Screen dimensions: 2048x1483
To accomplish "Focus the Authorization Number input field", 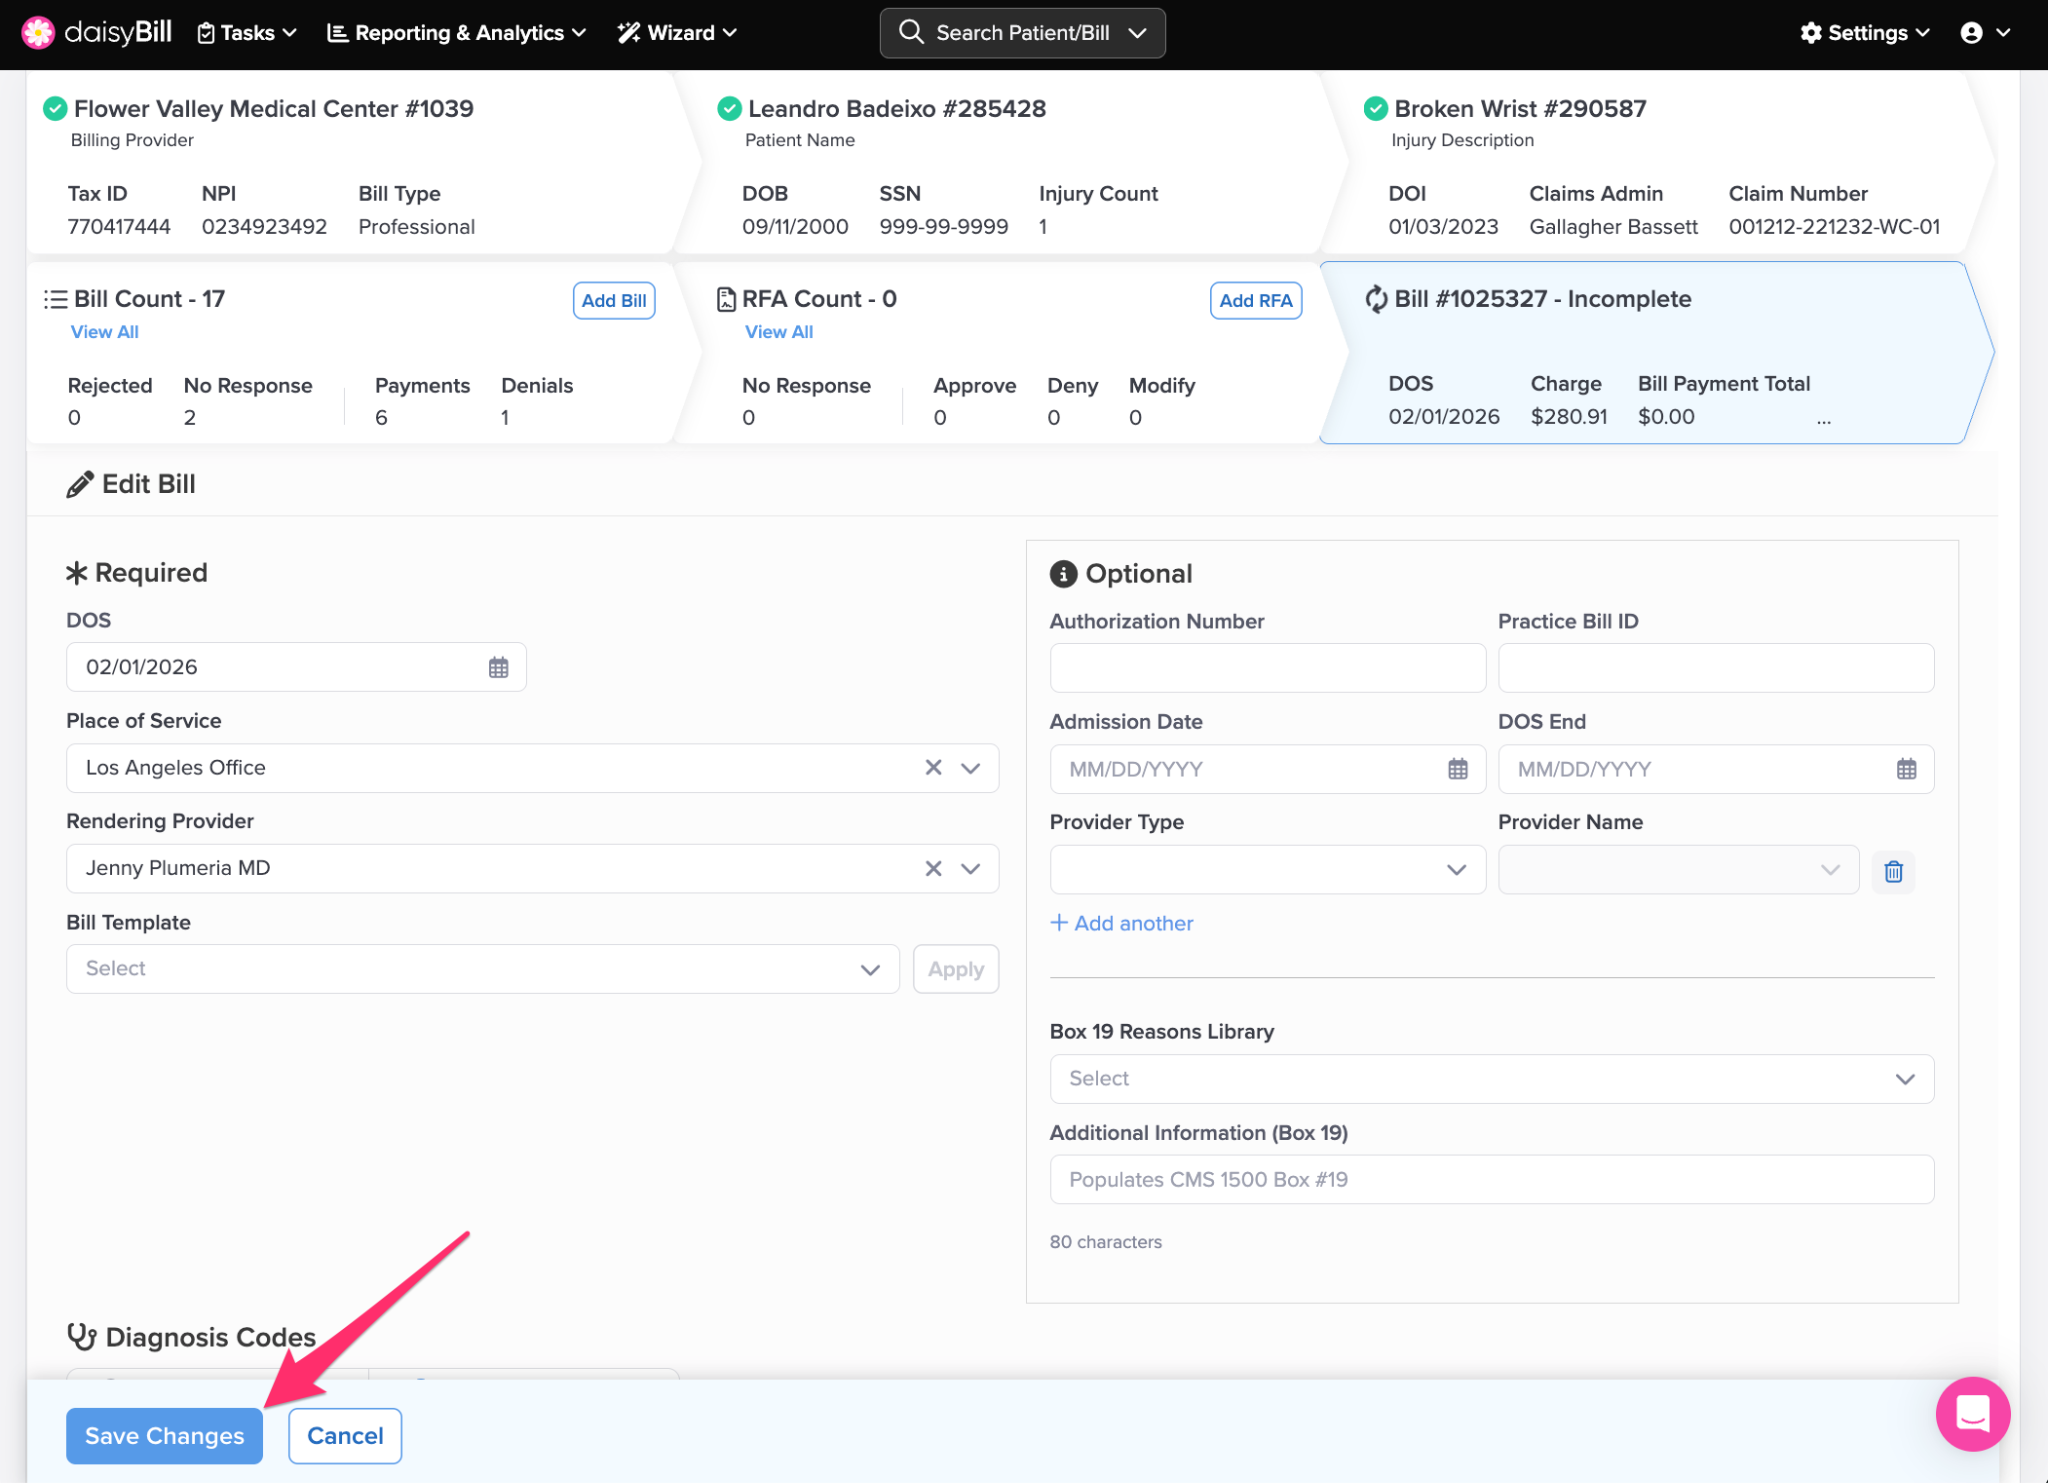I will click(x=1267, y=668).
